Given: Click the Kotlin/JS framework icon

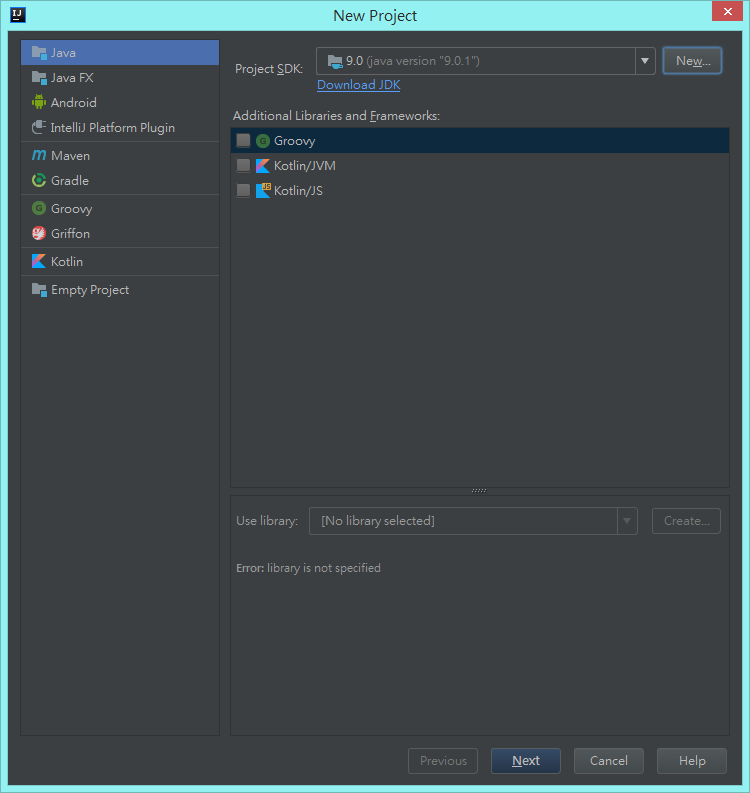Looking at the screenshot, I should point(263,190).
